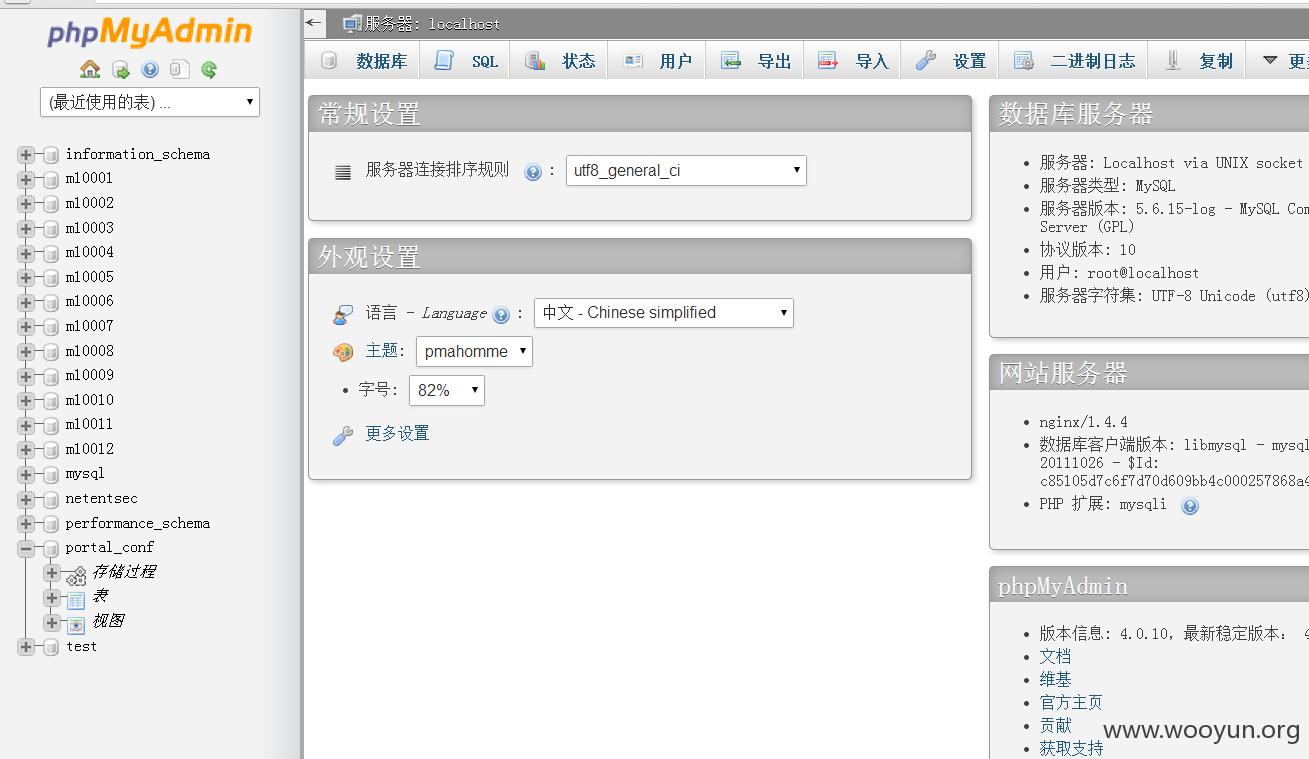The image size is (1309, 759).
Task: Switch to the 用户 tab
Action: click(657, 61)
